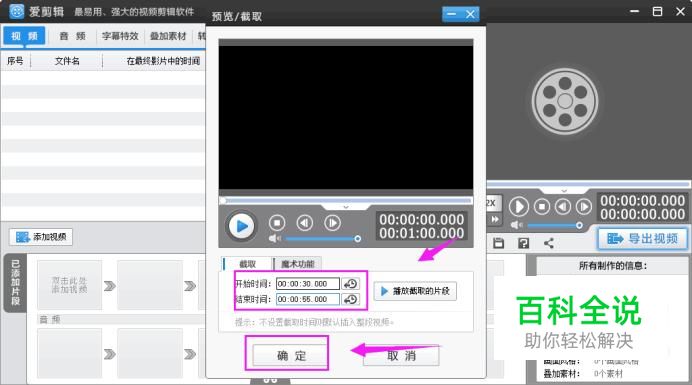Step forward one frame in preview dialog
Screen dimensions: 692x385
coord(332,223)
